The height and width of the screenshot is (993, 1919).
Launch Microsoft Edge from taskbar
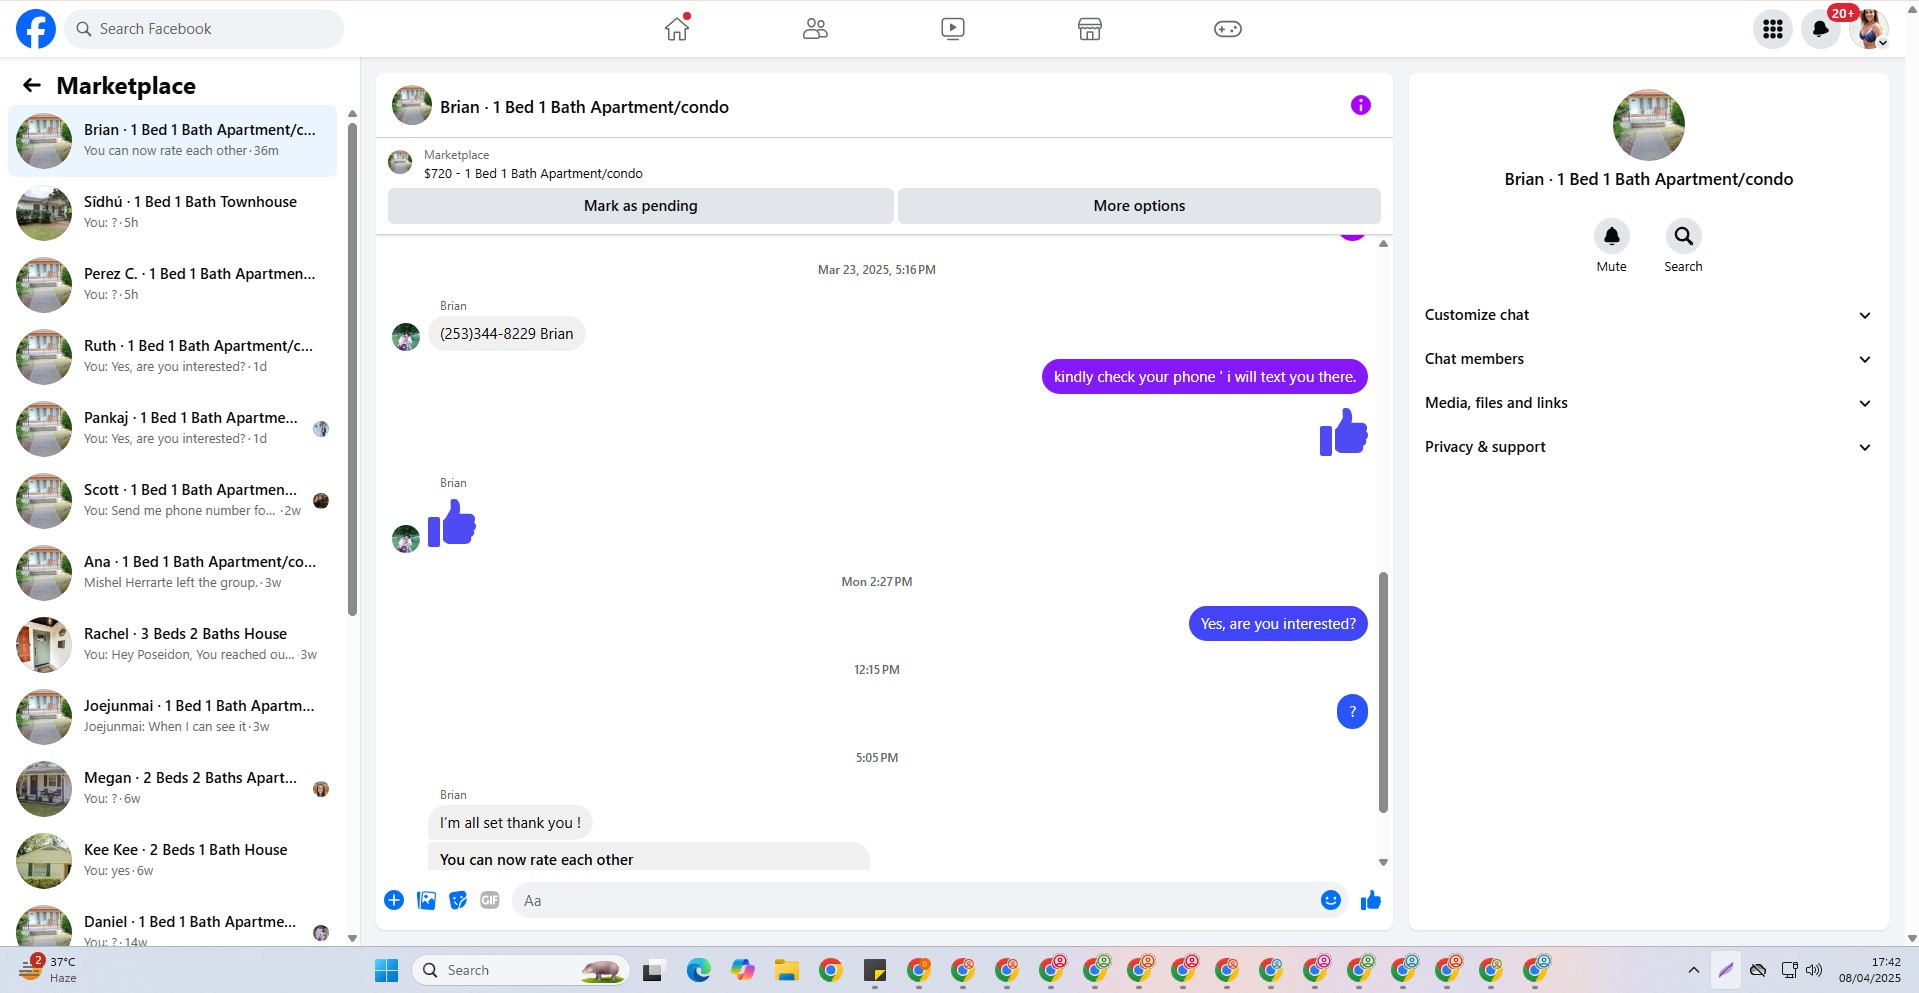click(x=698, y=970)
